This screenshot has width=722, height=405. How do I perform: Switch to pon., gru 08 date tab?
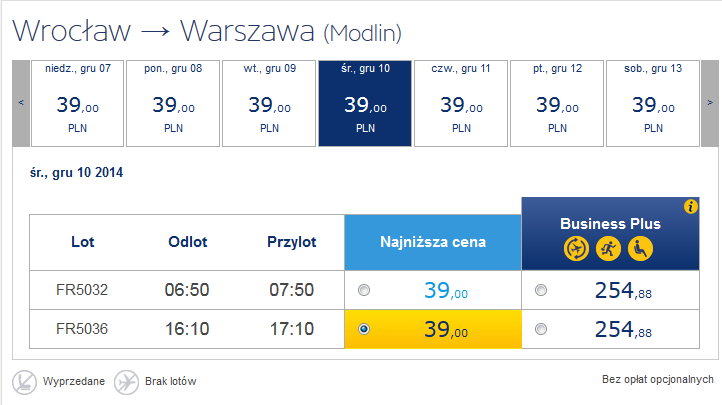pyautogui.click(x=173, y=103)
